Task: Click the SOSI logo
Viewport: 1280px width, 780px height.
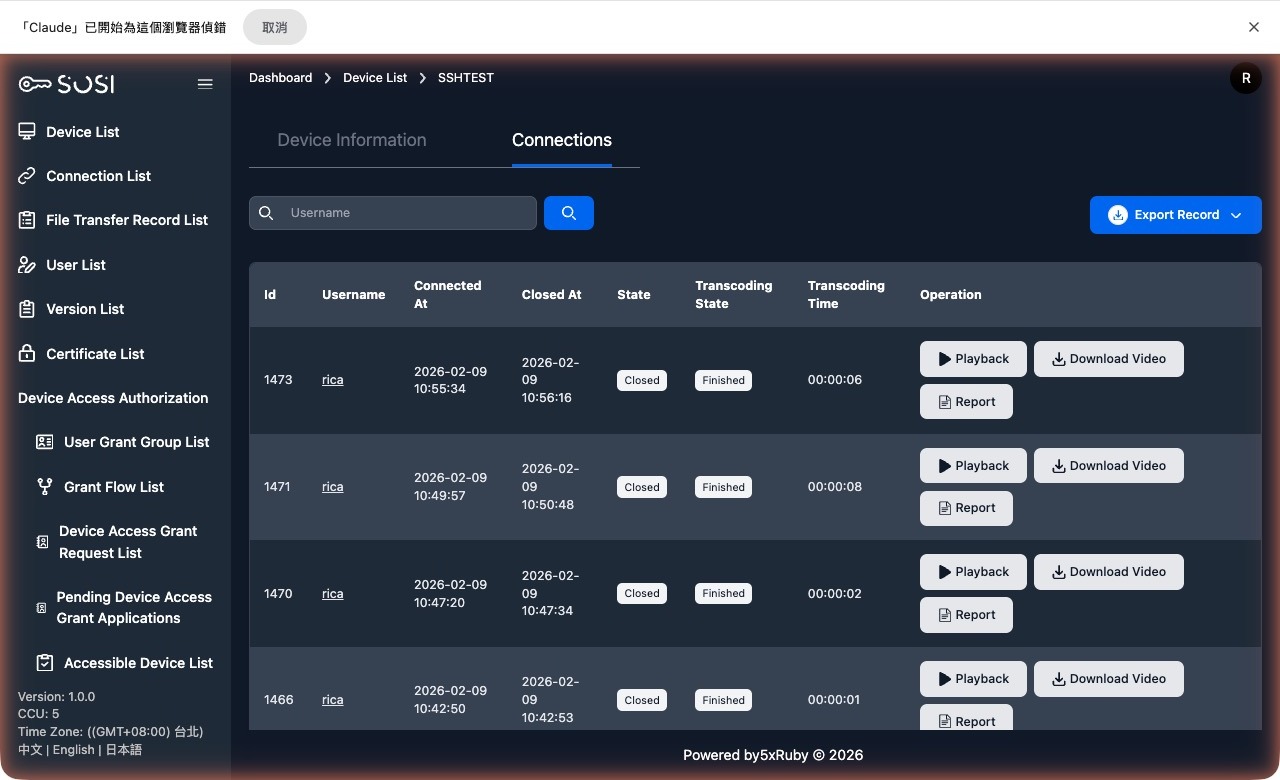Action: coord(65,84)
